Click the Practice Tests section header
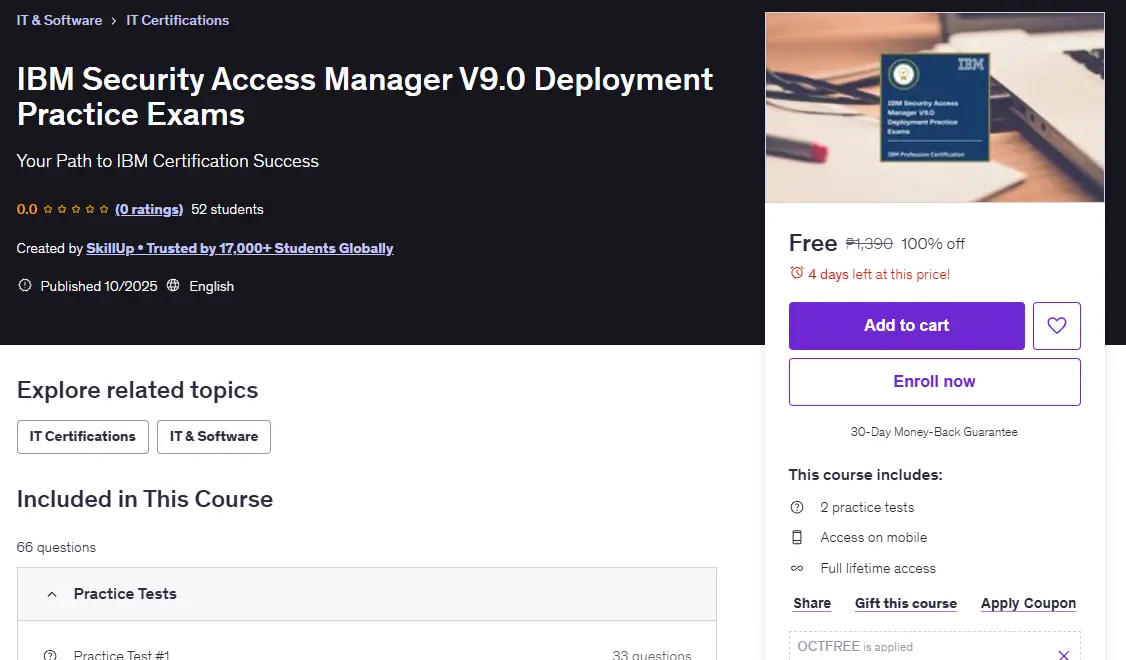This screenshot has width=1126, height=660. [367, 594]
